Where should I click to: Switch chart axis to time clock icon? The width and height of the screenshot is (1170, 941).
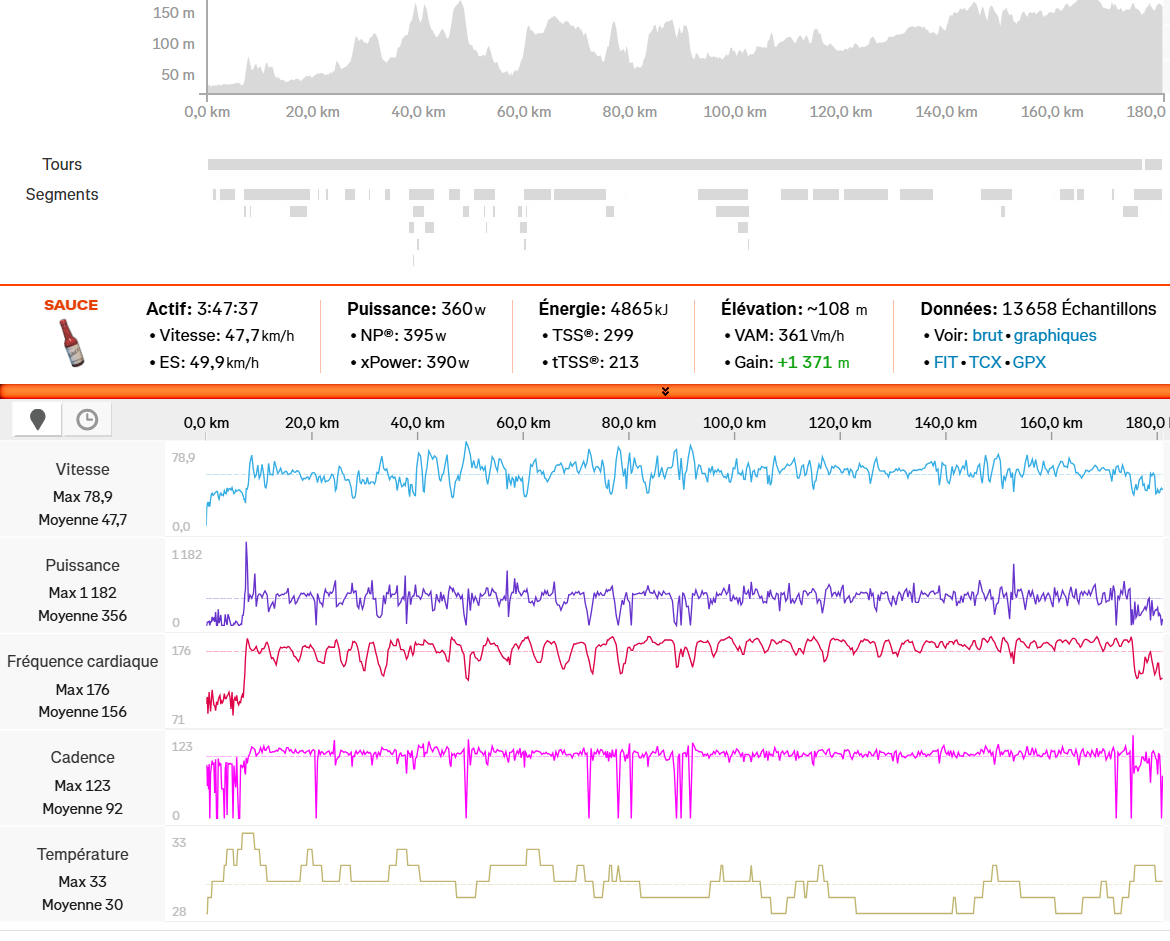coord(87,420)
